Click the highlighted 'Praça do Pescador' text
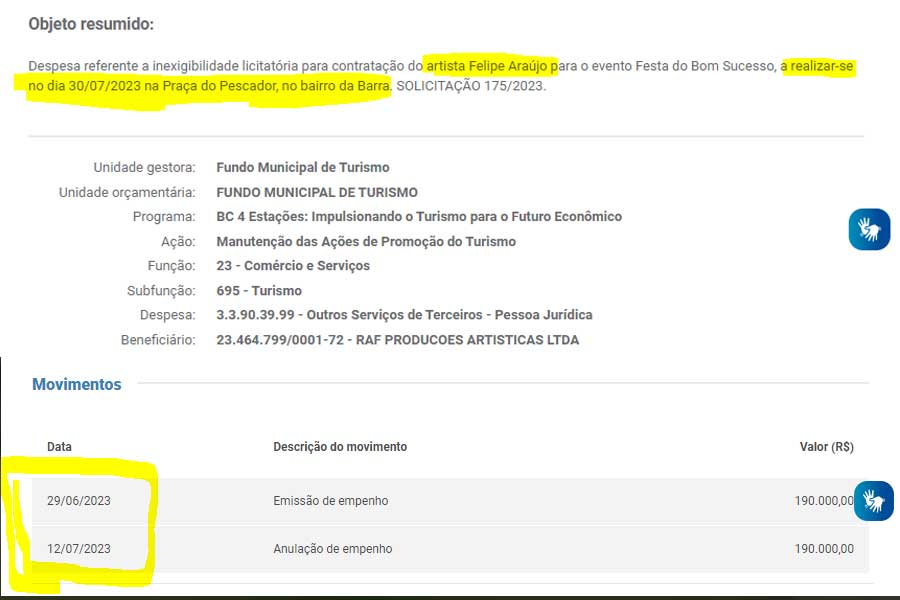The height and width of the screenshot is (600, 900). point(220,86)
